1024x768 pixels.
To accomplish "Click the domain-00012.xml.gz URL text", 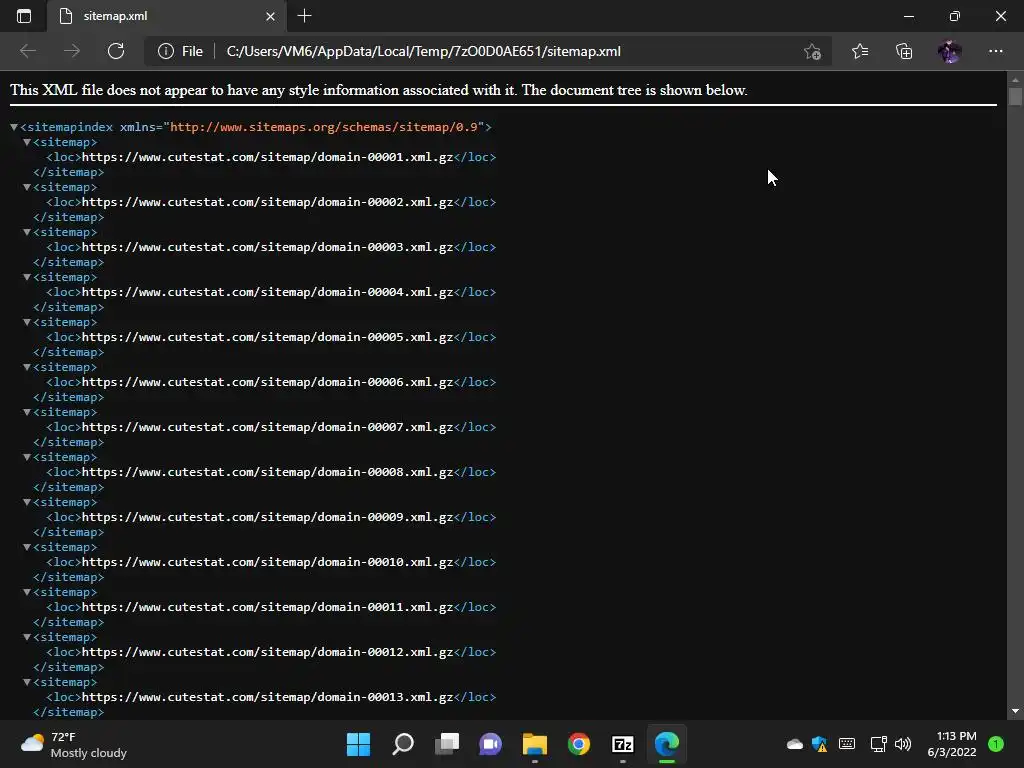I will tap(267, 652).
